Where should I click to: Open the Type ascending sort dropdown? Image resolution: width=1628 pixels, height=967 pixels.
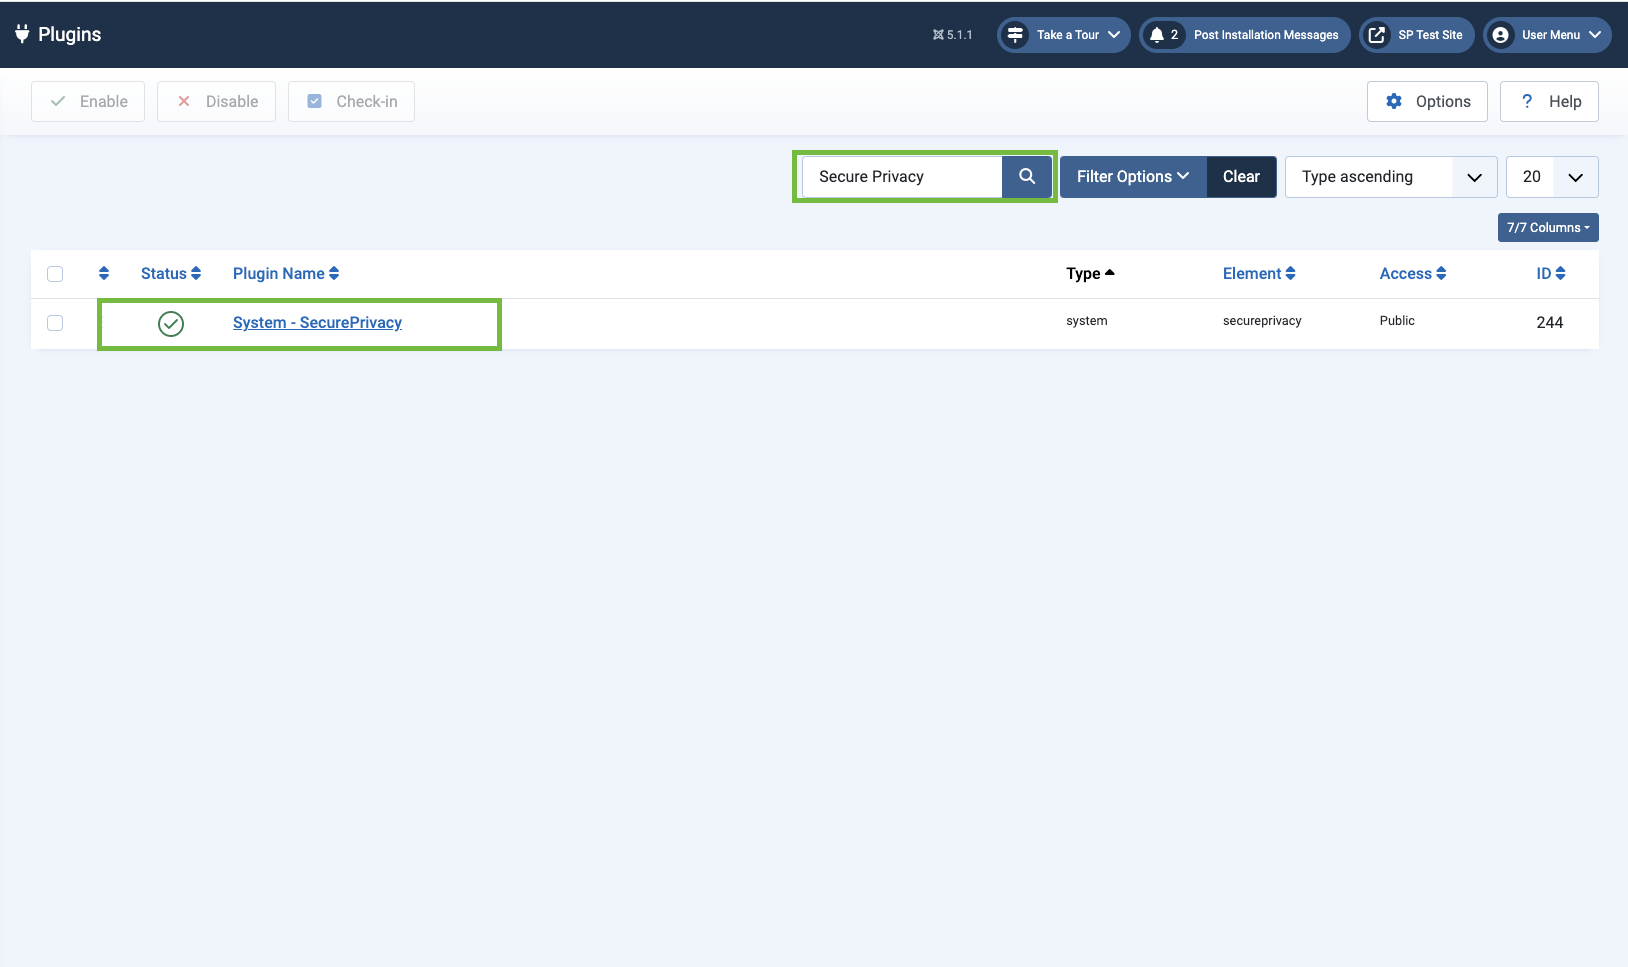point(1390,177)
